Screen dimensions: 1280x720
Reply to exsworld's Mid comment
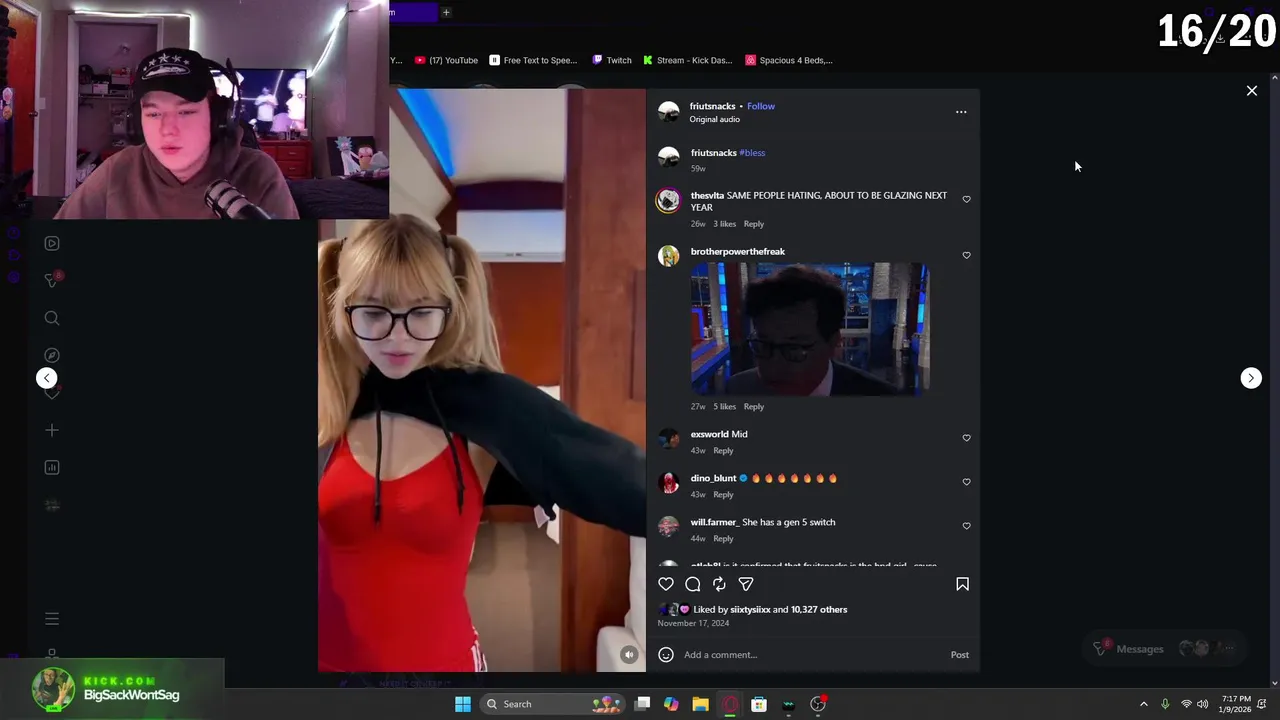coord(723,451)
